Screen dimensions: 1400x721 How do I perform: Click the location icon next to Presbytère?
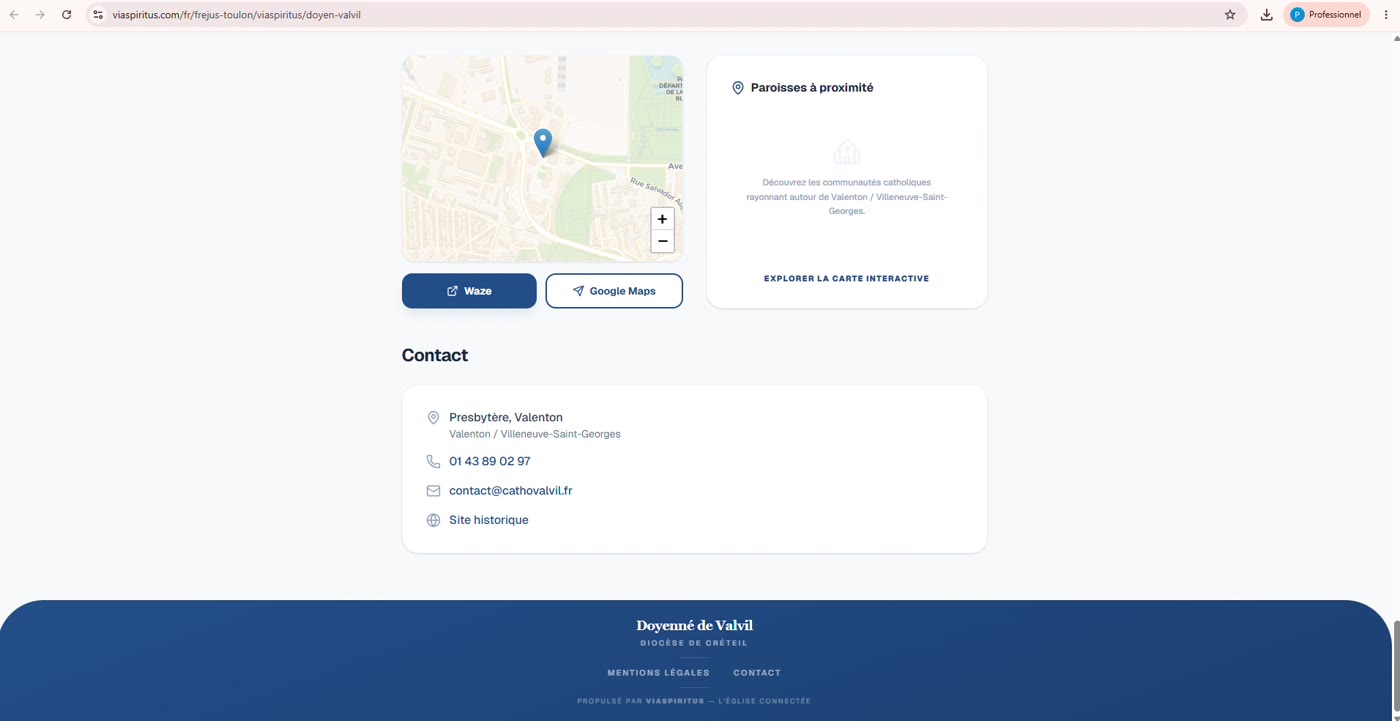pyautogui.click(x=433, y=418)
